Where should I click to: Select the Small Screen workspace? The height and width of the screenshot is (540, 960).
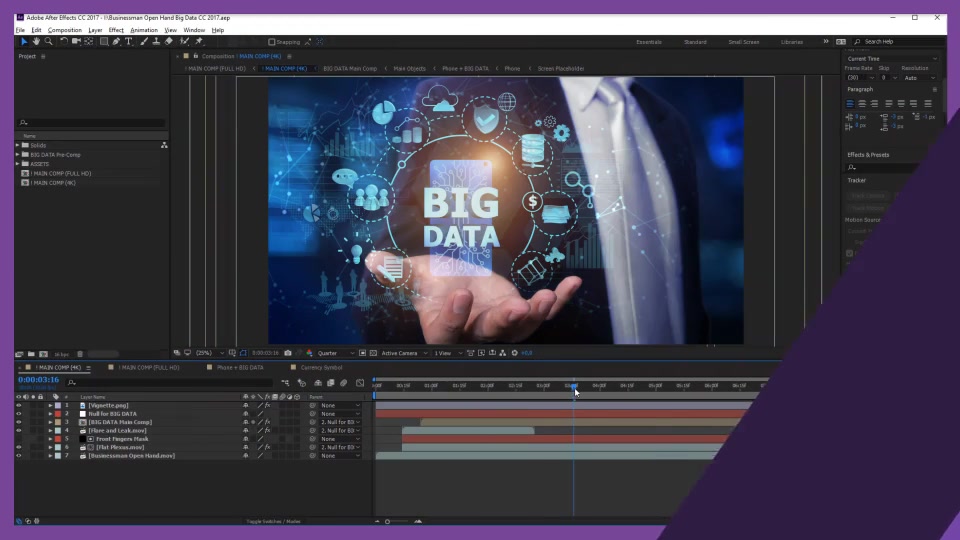[743, 42]
